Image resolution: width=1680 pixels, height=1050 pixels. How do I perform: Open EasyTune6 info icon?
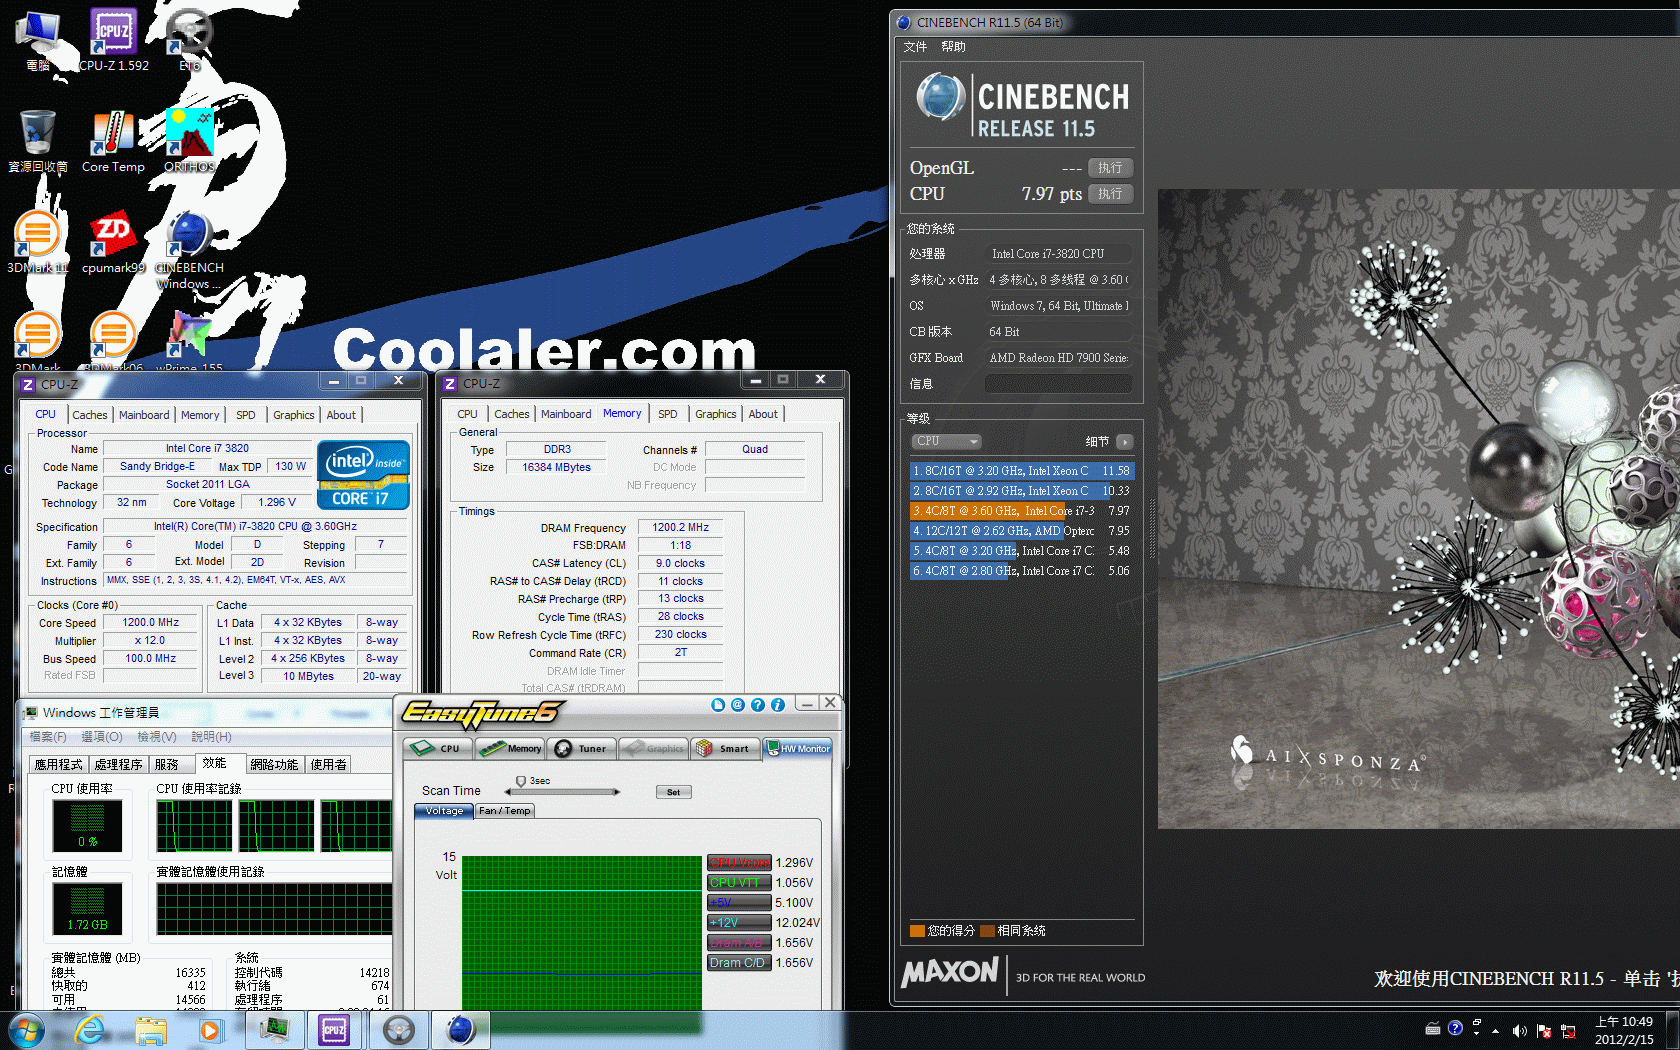[x=777, y=705]
